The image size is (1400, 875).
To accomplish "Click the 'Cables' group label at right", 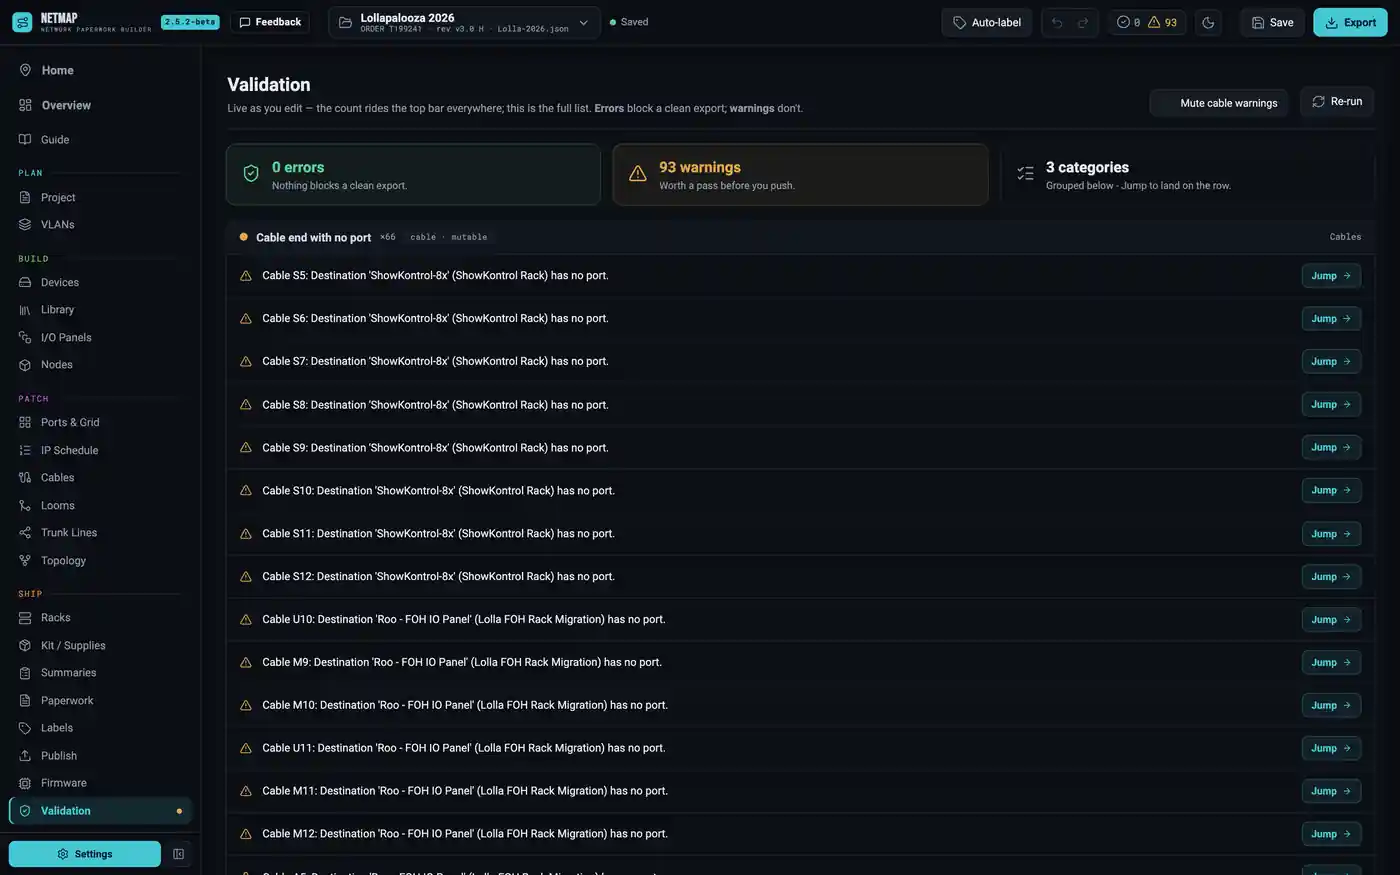I will [1345, 237].
